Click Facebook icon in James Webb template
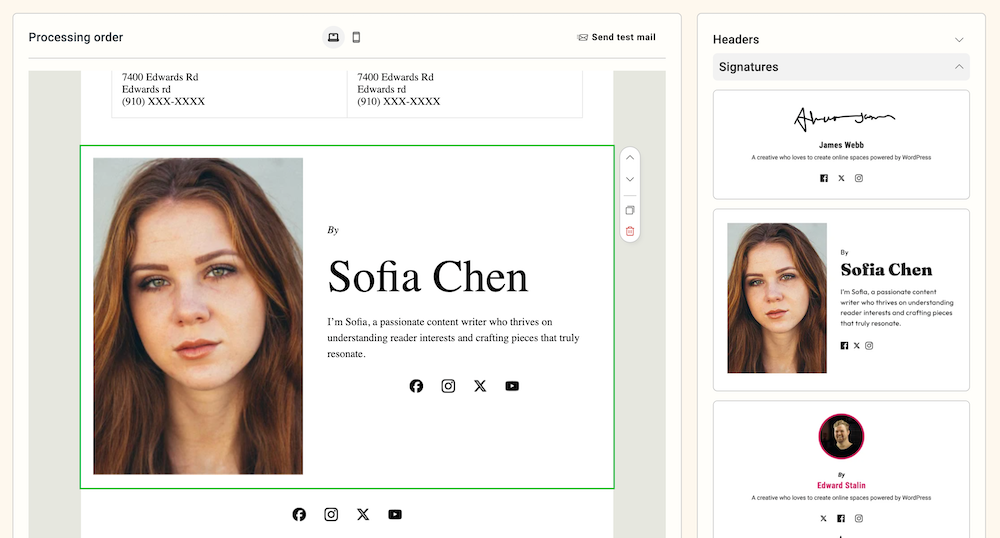This screenshot has height=538, width=1000. [x=824, y=178]
